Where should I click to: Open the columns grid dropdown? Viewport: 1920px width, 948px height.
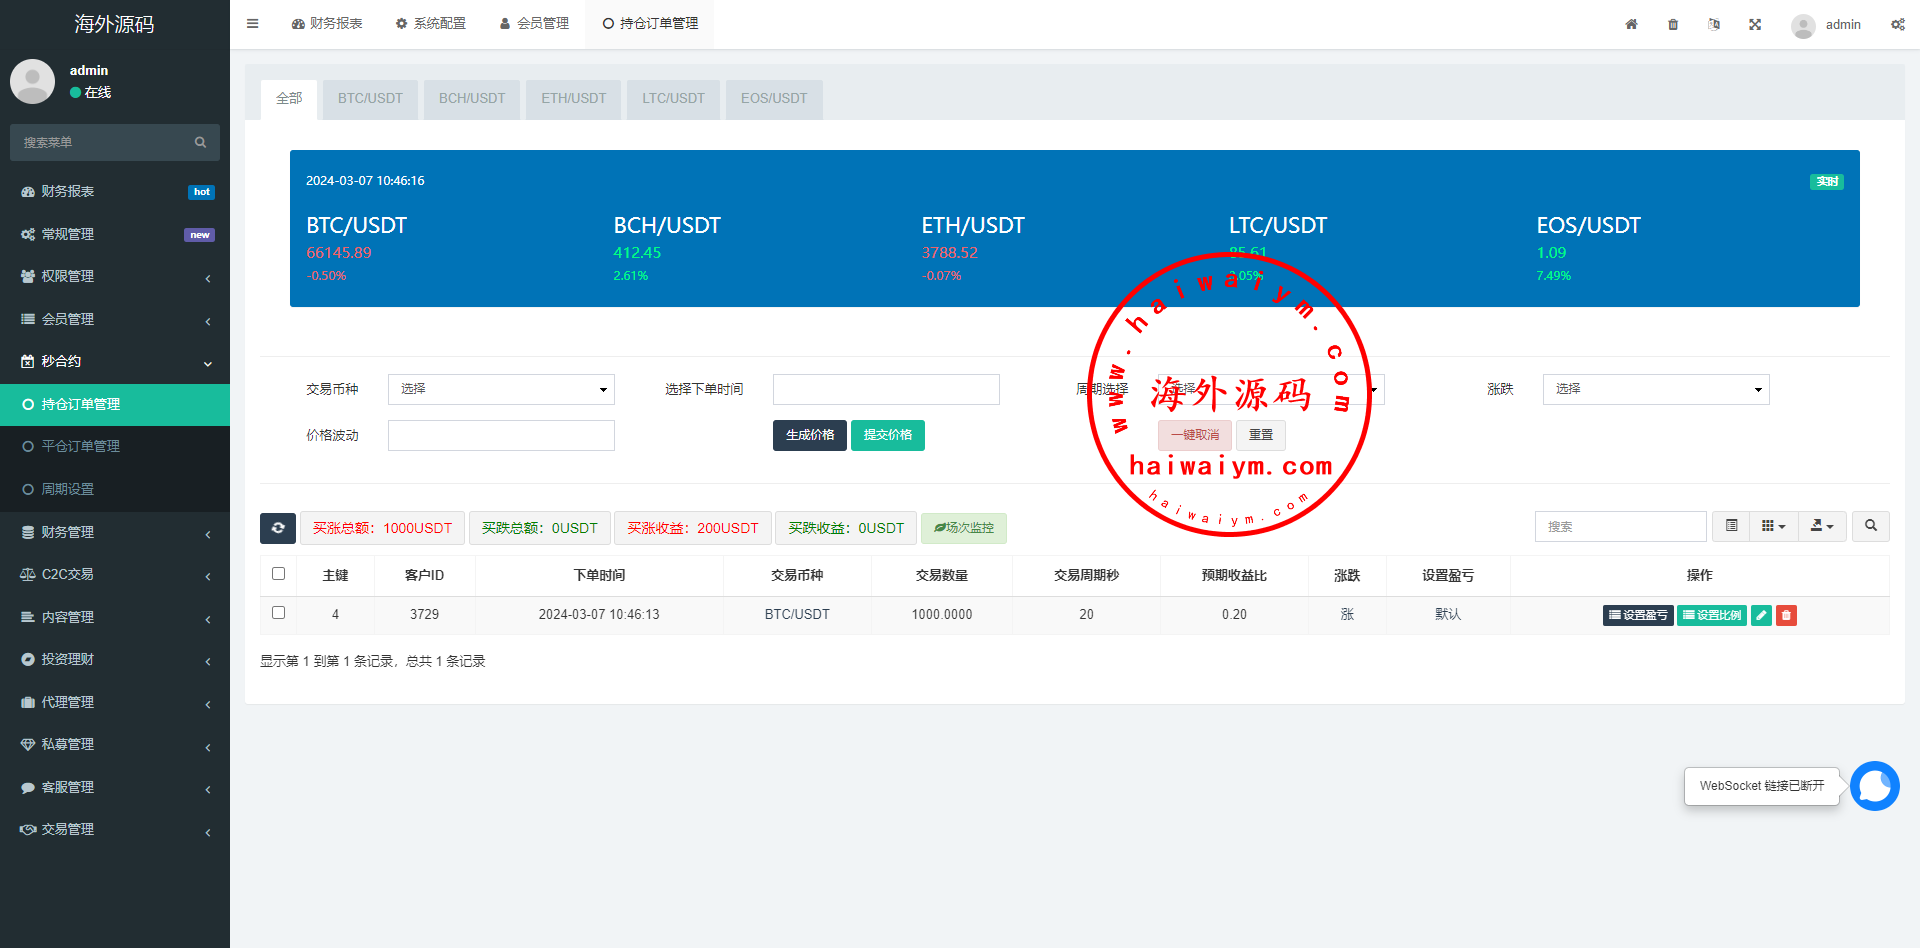[x=1773, y=526]
